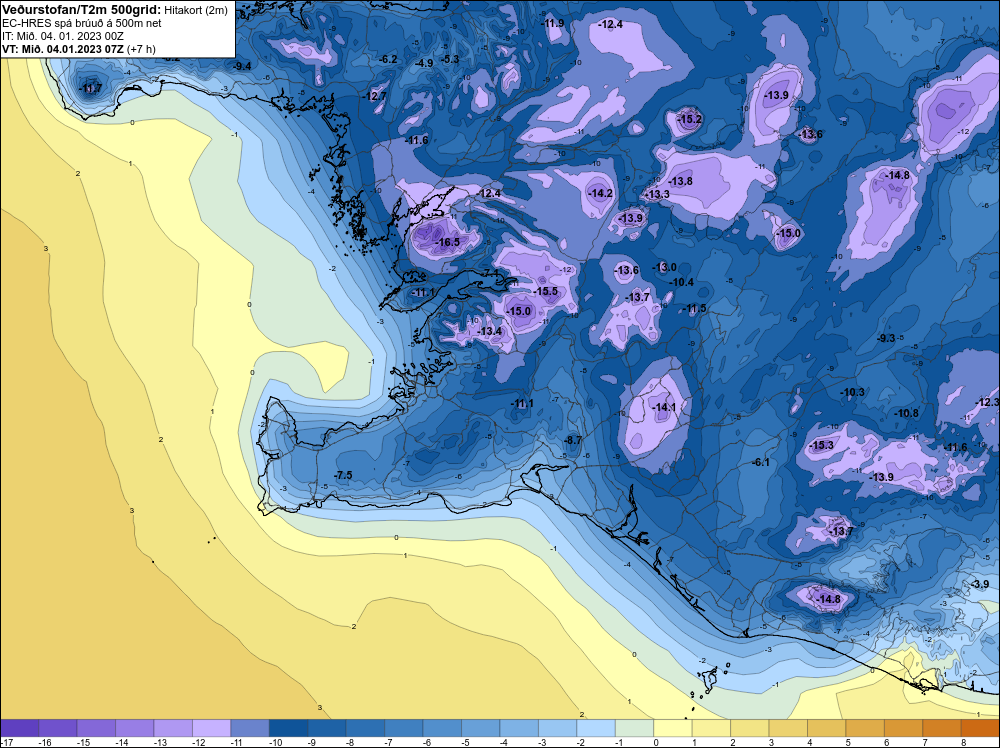The height and width of the screenshot is (748, 1000).
Task: Click the legend swatch between -14 and -13
Action: pos(135,728)
